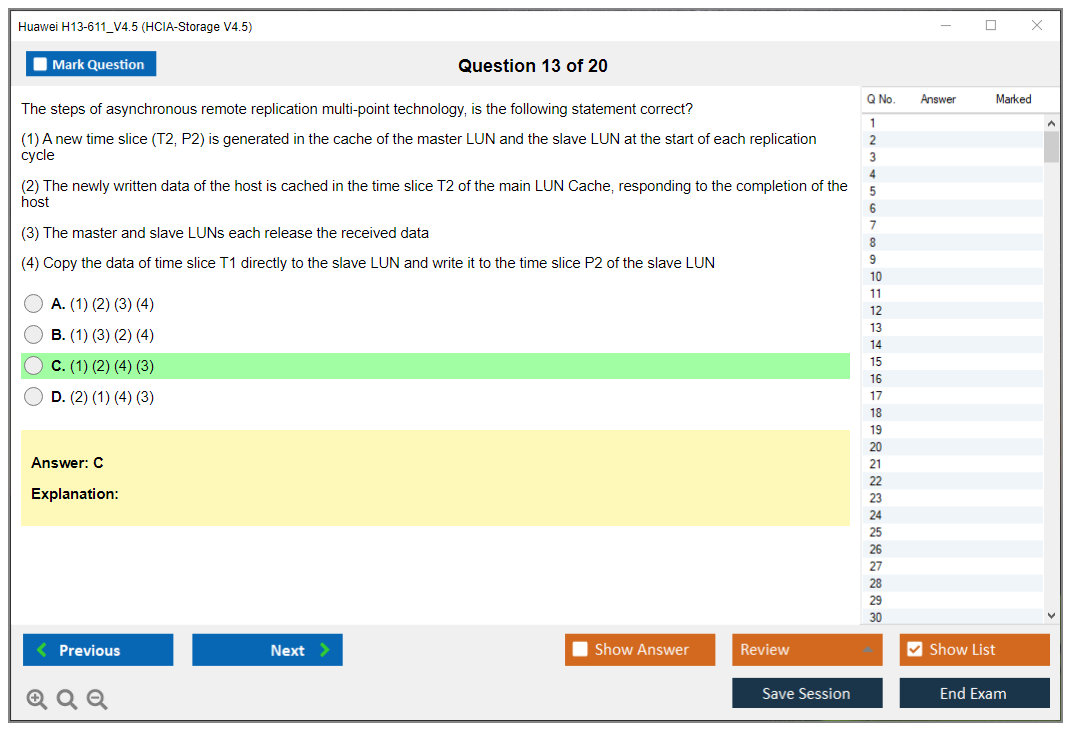The width and height of the screenshot is (1075, 735).
Task: Choose answer B (1) (3) (2) (4)
Action: tap(34, 335)
